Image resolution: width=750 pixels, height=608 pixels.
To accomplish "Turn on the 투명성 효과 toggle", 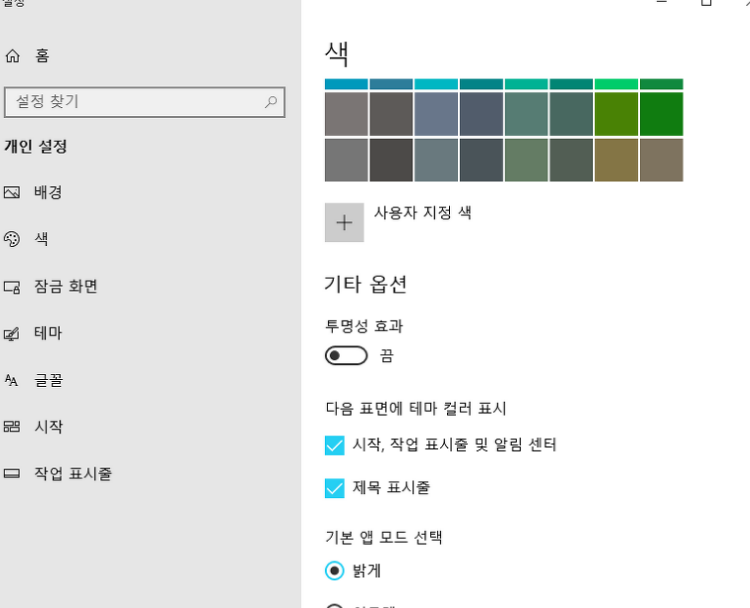I will click(346, 355).
